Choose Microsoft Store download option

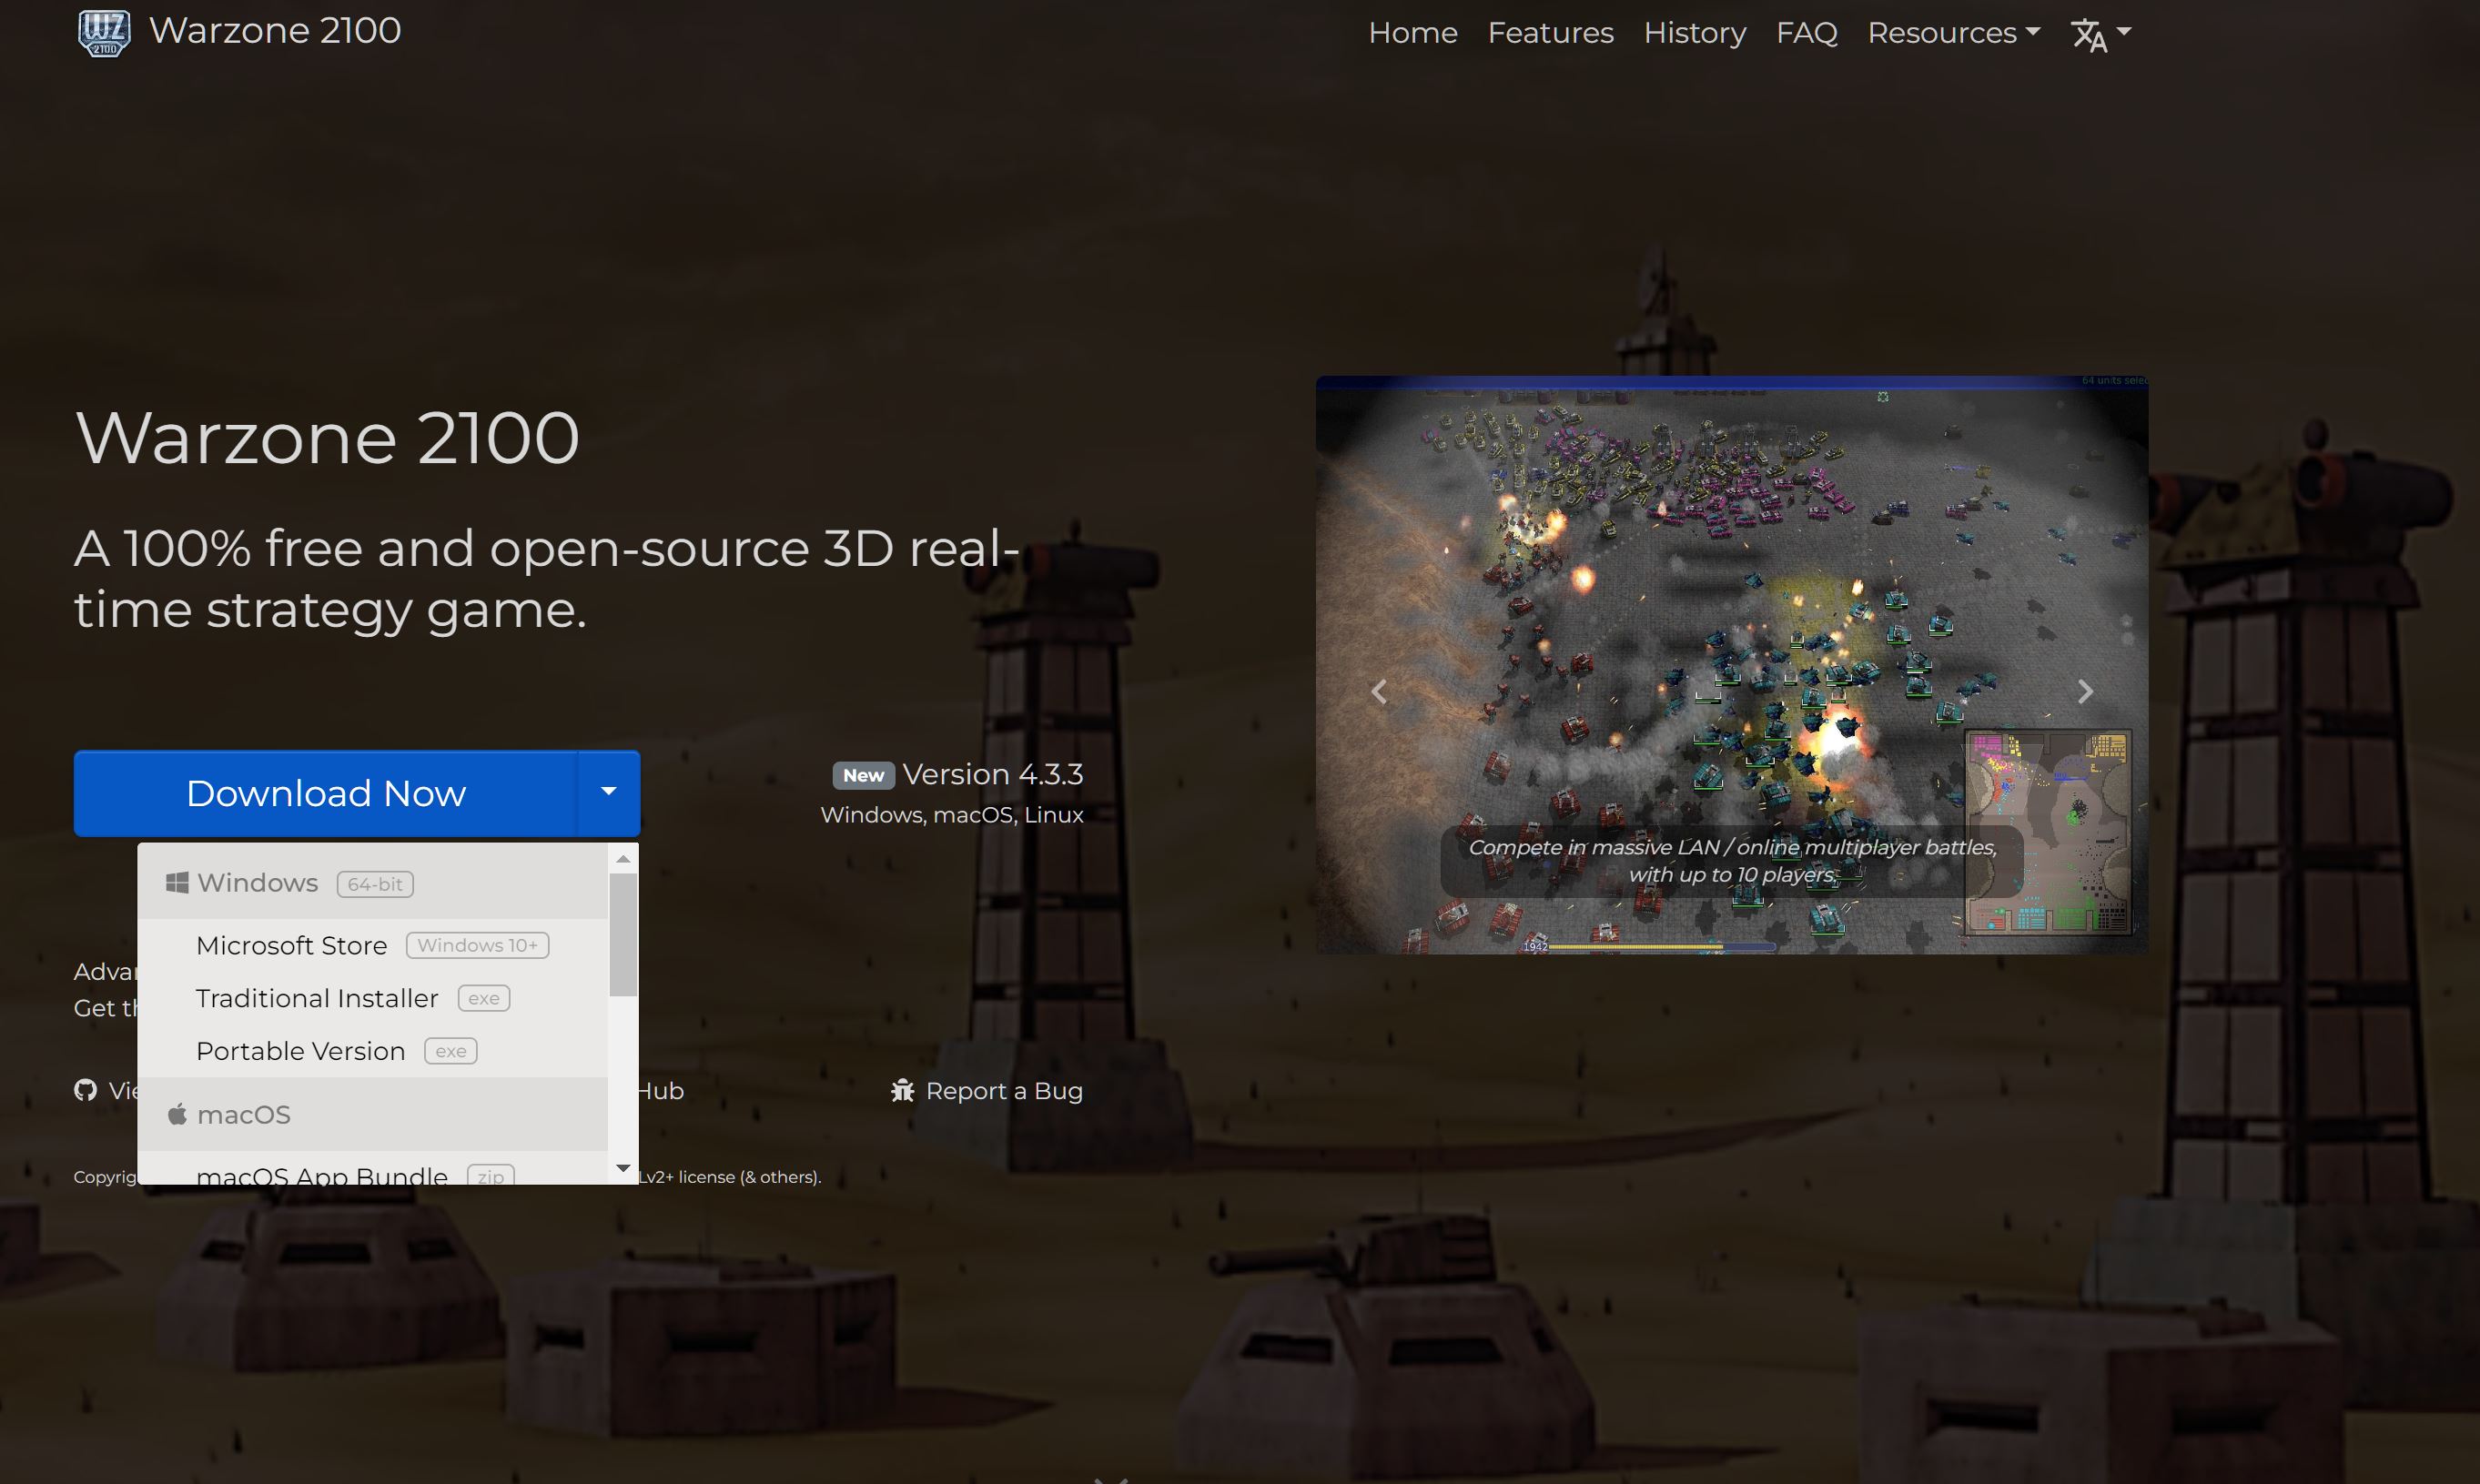(372, 945)
